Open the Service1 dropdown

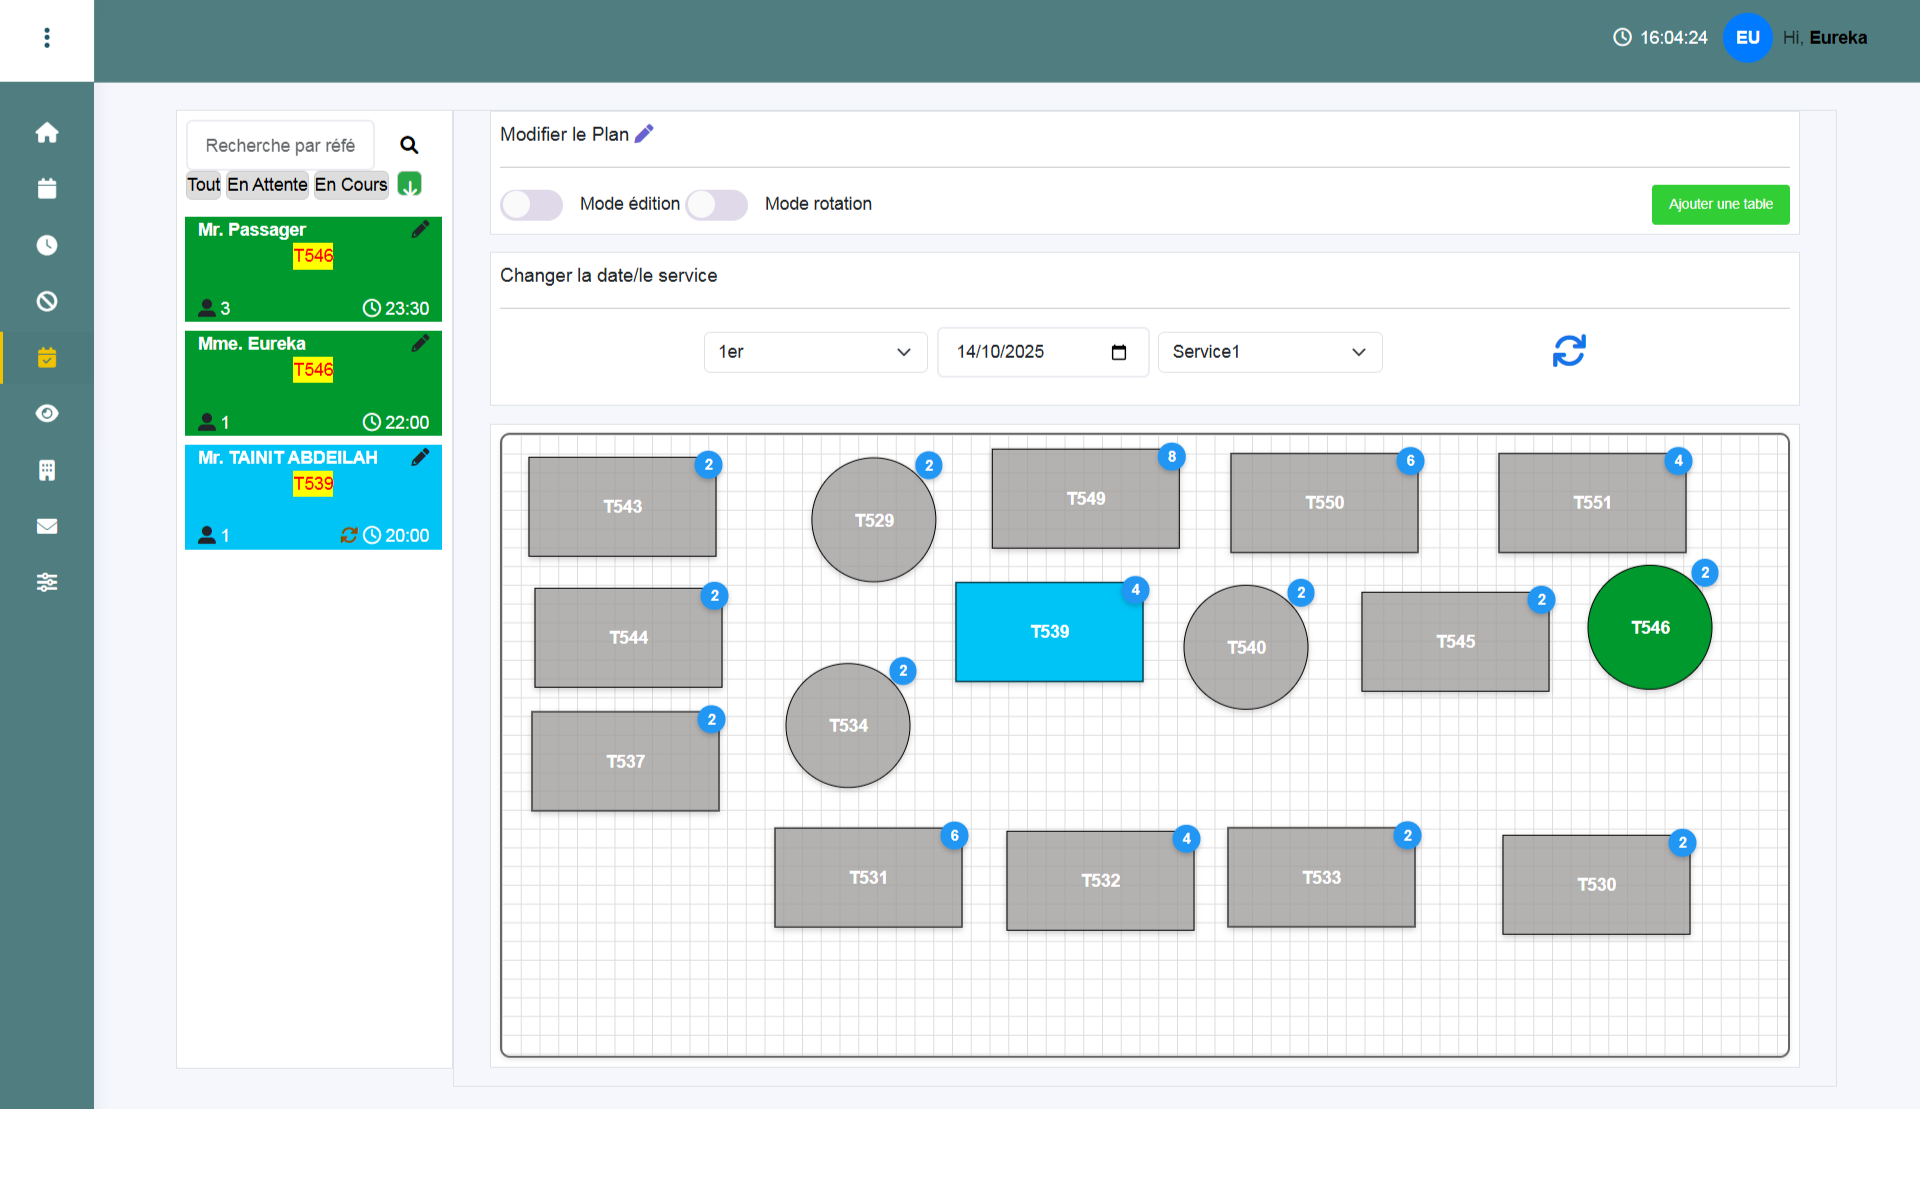(1268, 352)
